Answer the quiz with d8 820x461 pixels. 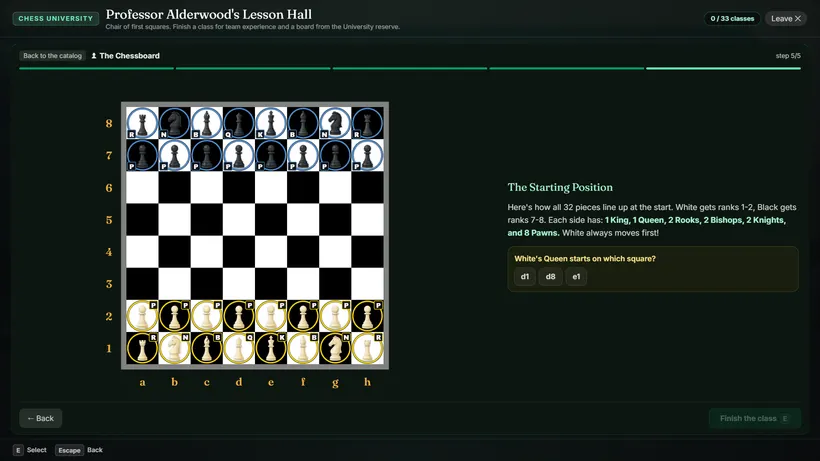(x=550, y=276)
